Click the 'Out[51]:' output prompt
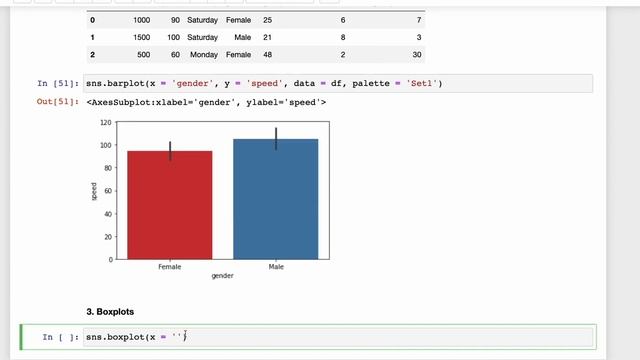The width and height of the screenshot is (640, 360). [x=58, y=102]
